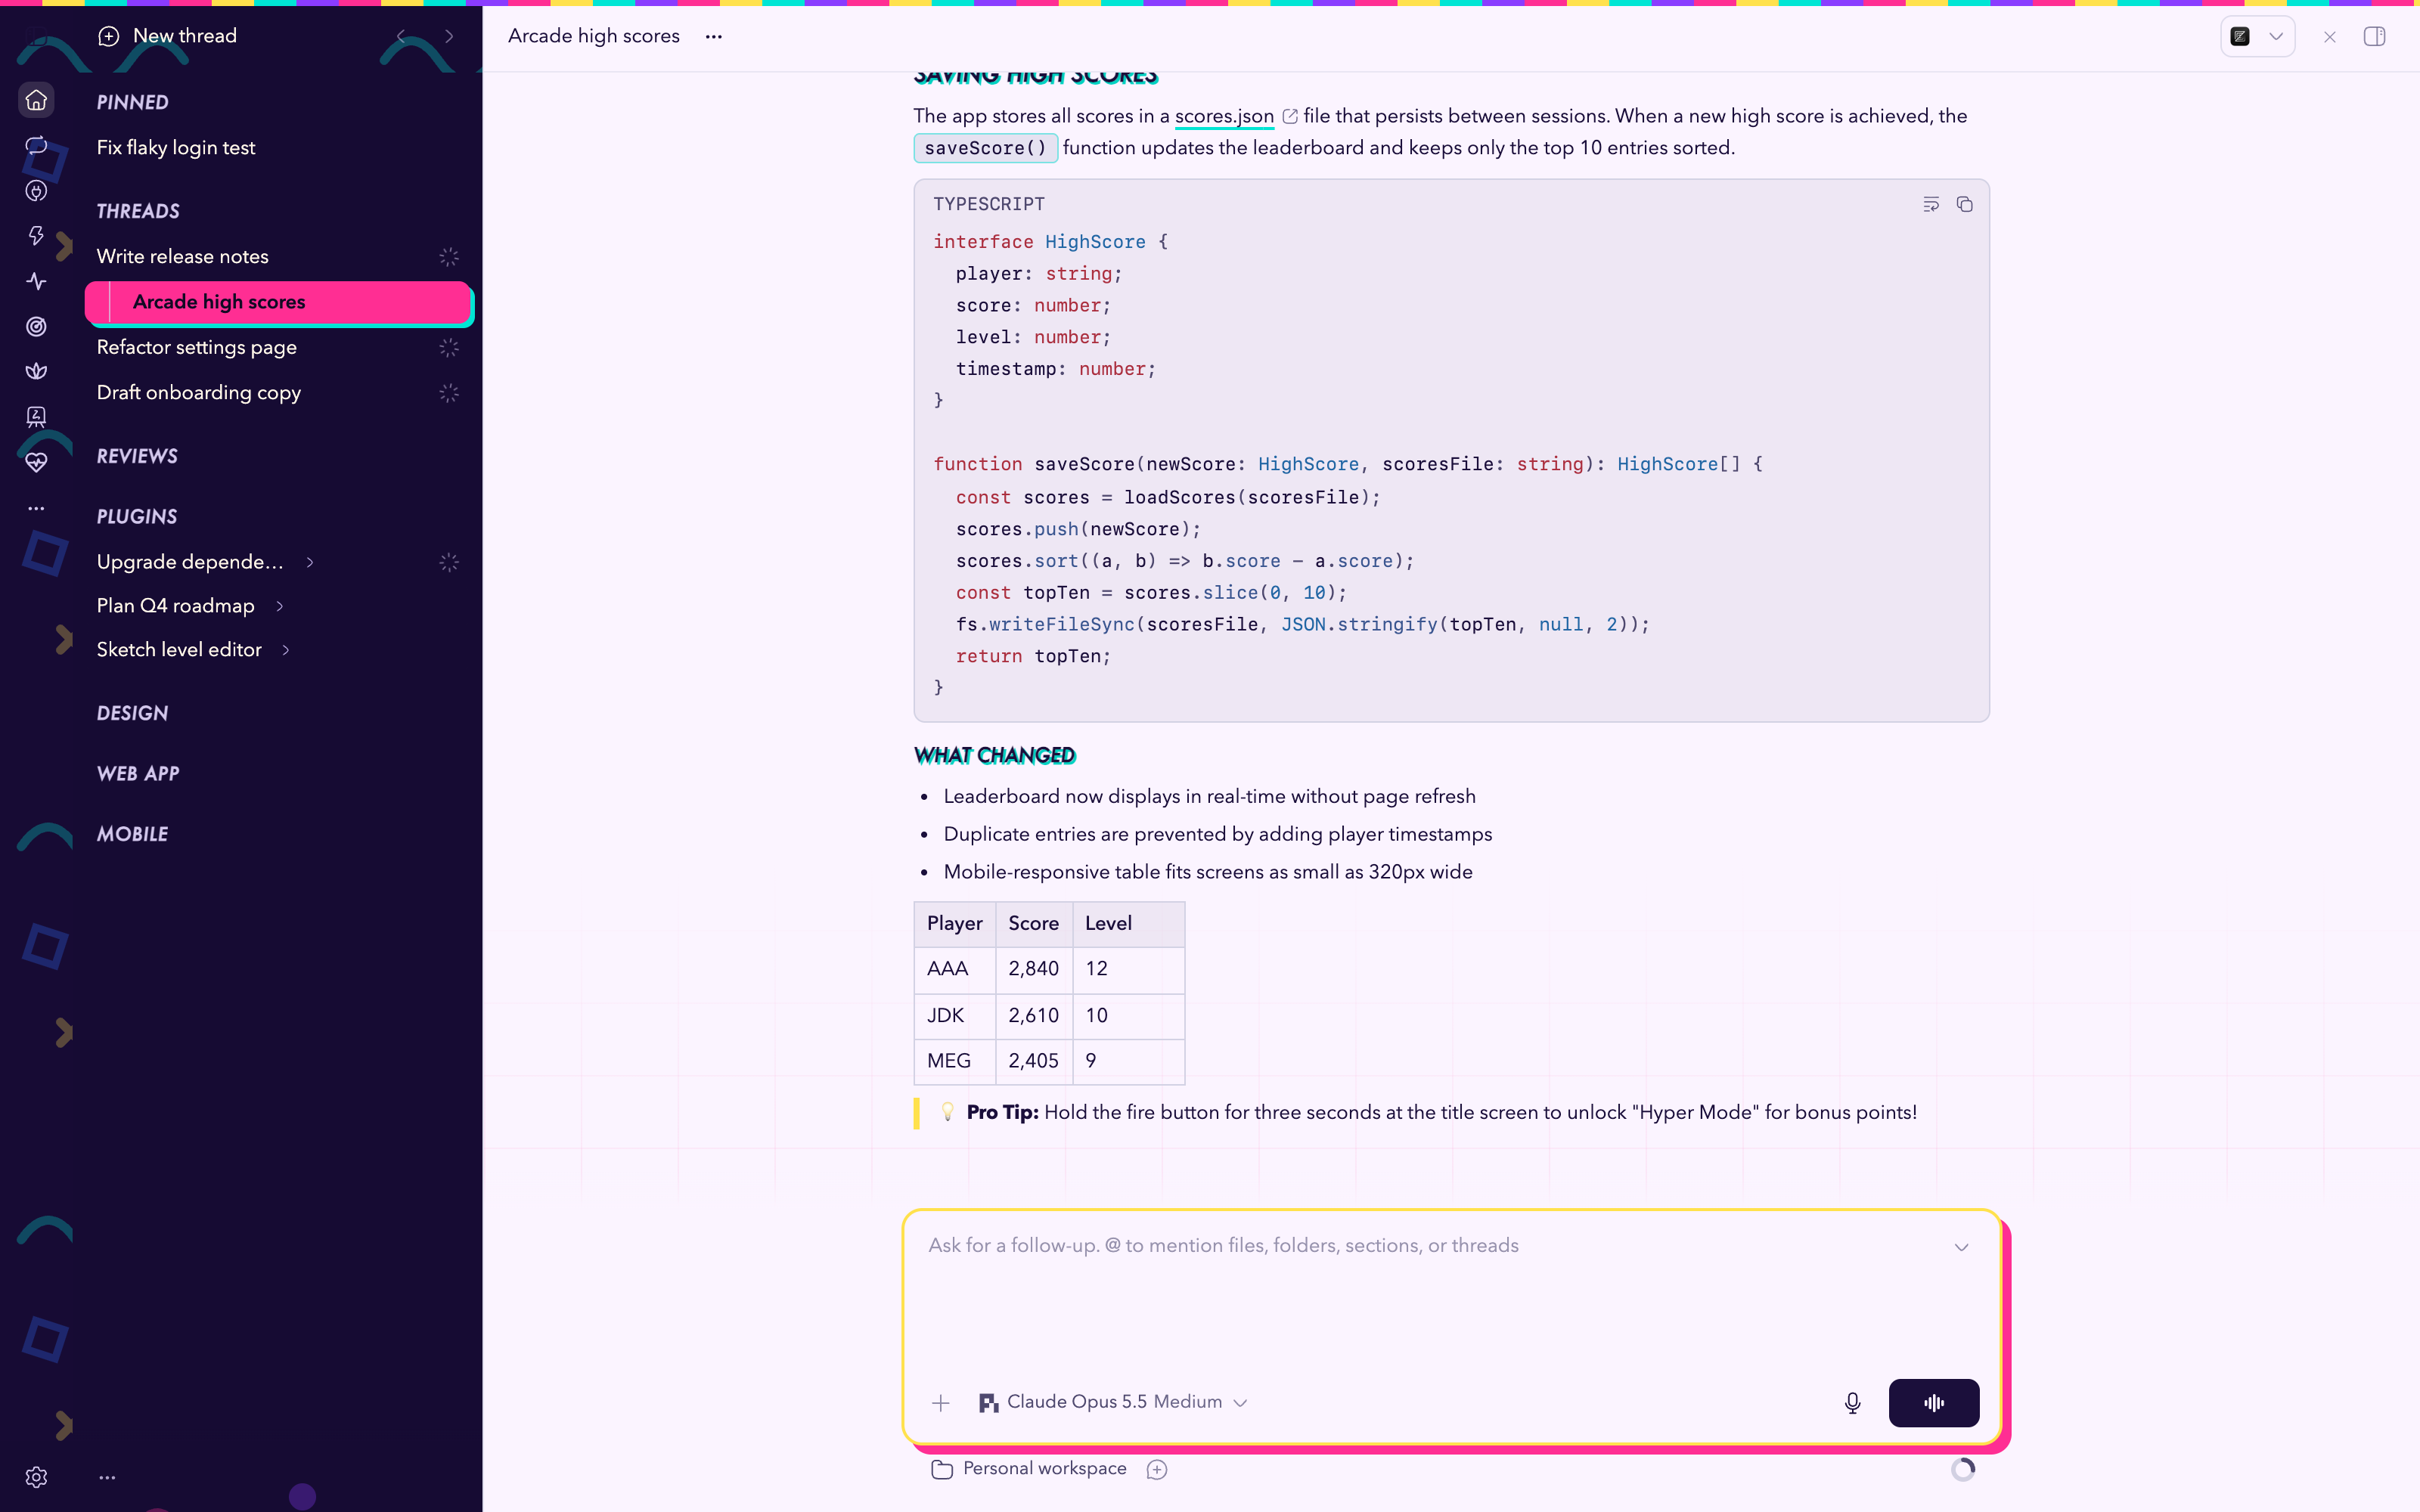Click the Score column header
The width and height of the screenshot is (2420, 1512).
pos(1033,924)
